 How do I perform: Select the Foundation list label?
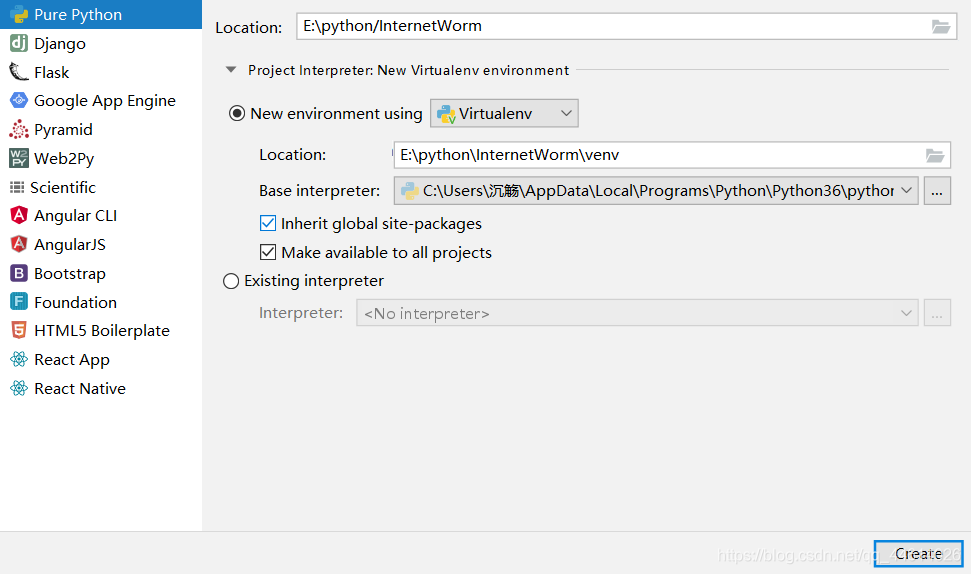pyautogui.click(x=76, y=302)
